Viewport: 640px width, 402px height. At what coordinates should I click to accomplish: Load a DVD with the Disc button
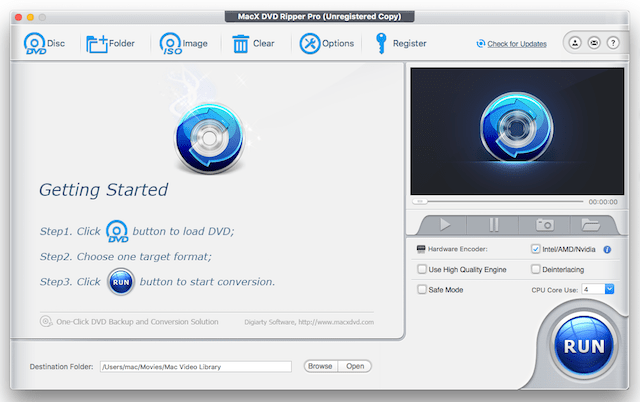(44, 43)
